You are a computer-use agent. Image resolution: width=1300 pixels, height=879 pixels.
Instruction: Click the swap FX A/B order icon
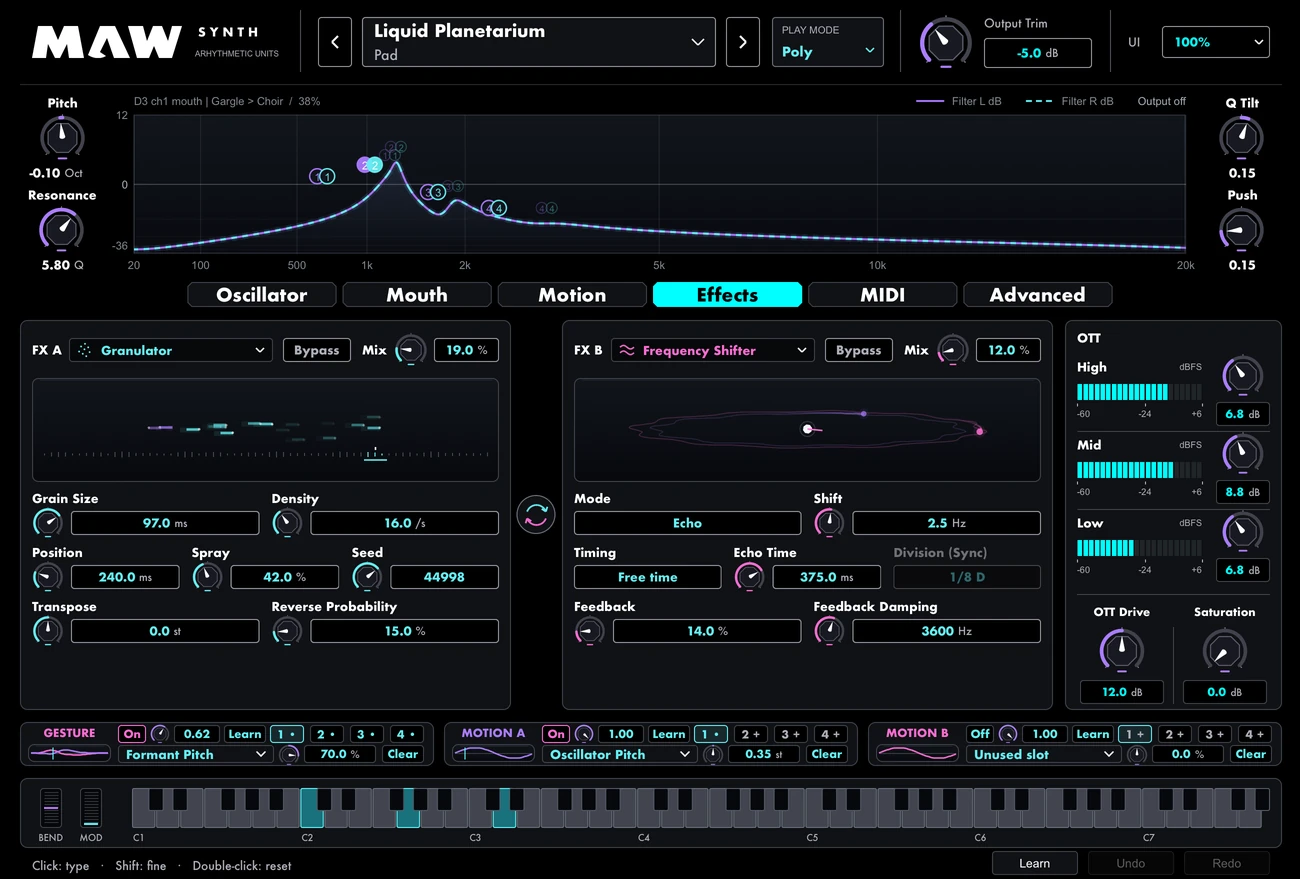[536, 515]
